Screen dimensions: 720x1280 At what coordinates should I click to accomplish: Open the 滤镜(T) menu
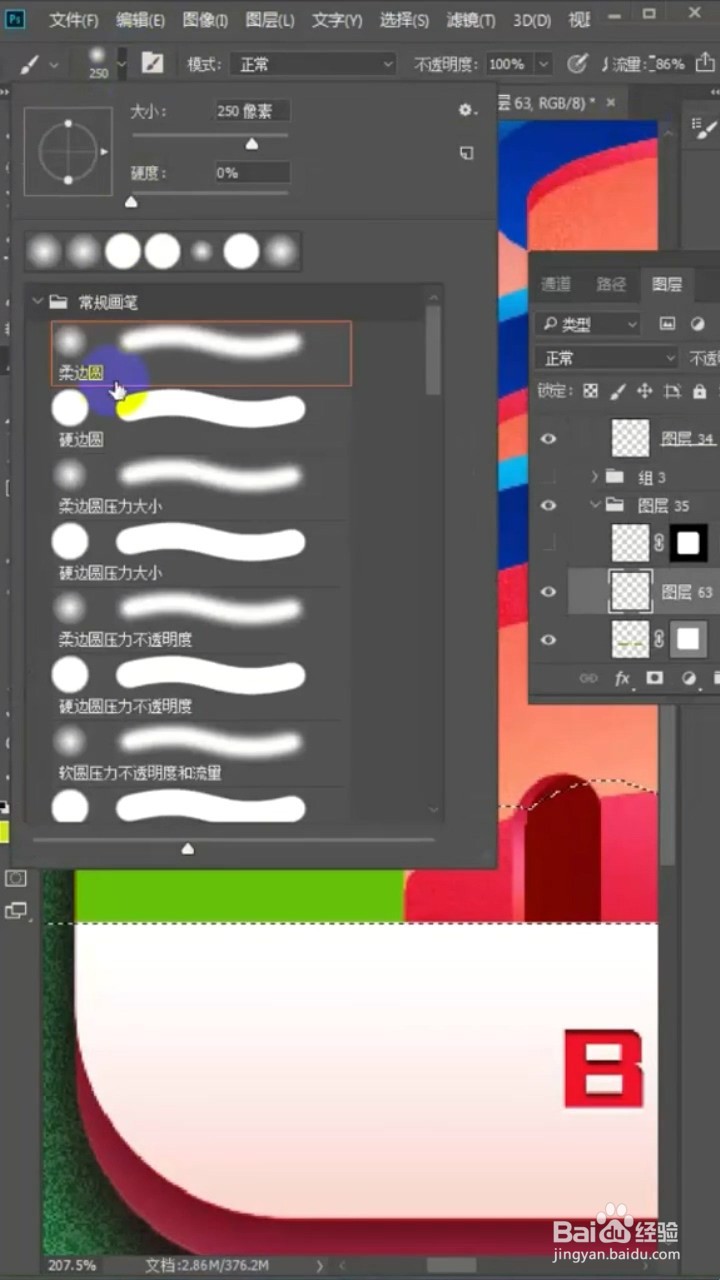tap(471, 20)
